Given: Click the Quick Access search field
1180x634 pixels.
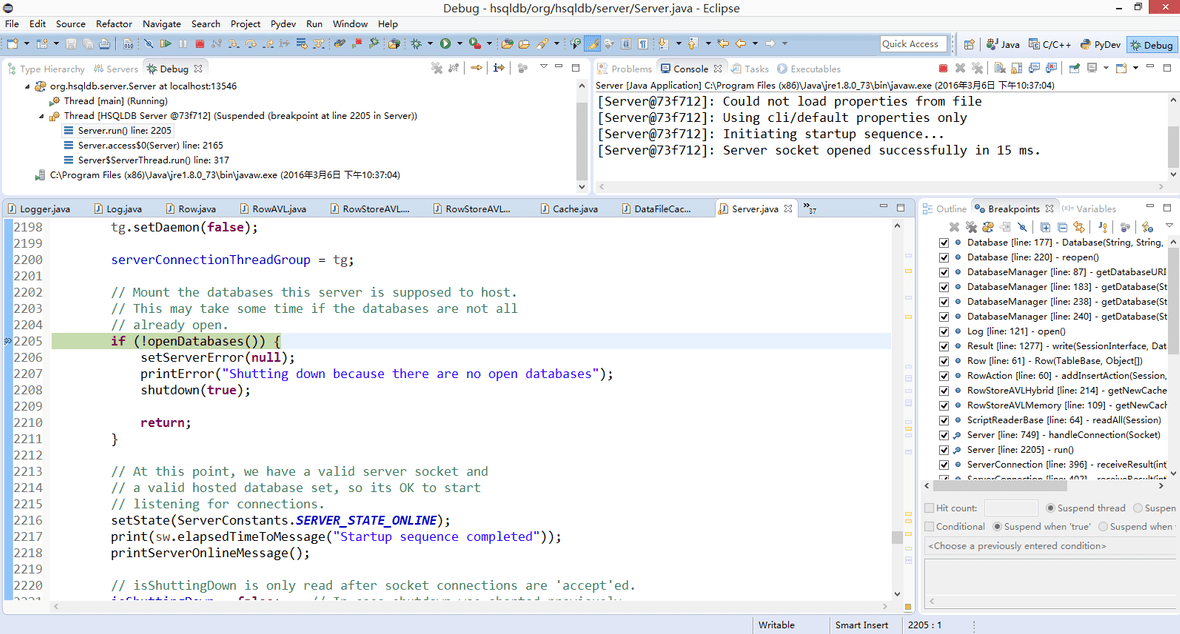Looking at the screenshot, I should (915, 44).
